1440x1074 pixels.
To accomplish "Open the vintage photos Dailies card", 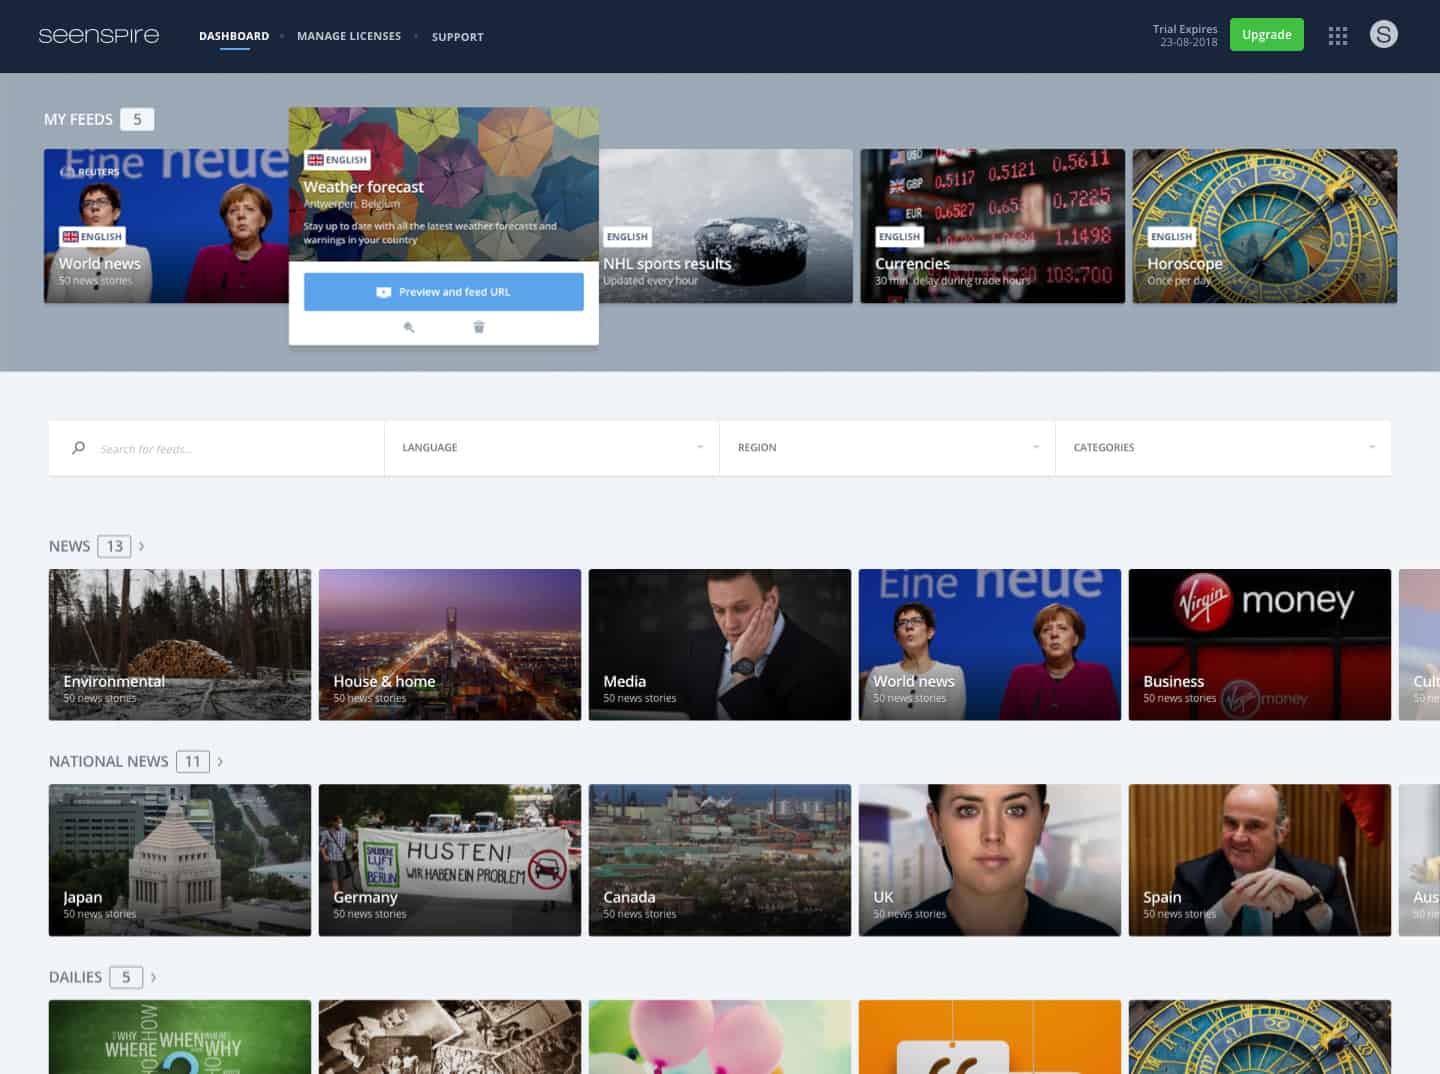I will (450, 1037).
